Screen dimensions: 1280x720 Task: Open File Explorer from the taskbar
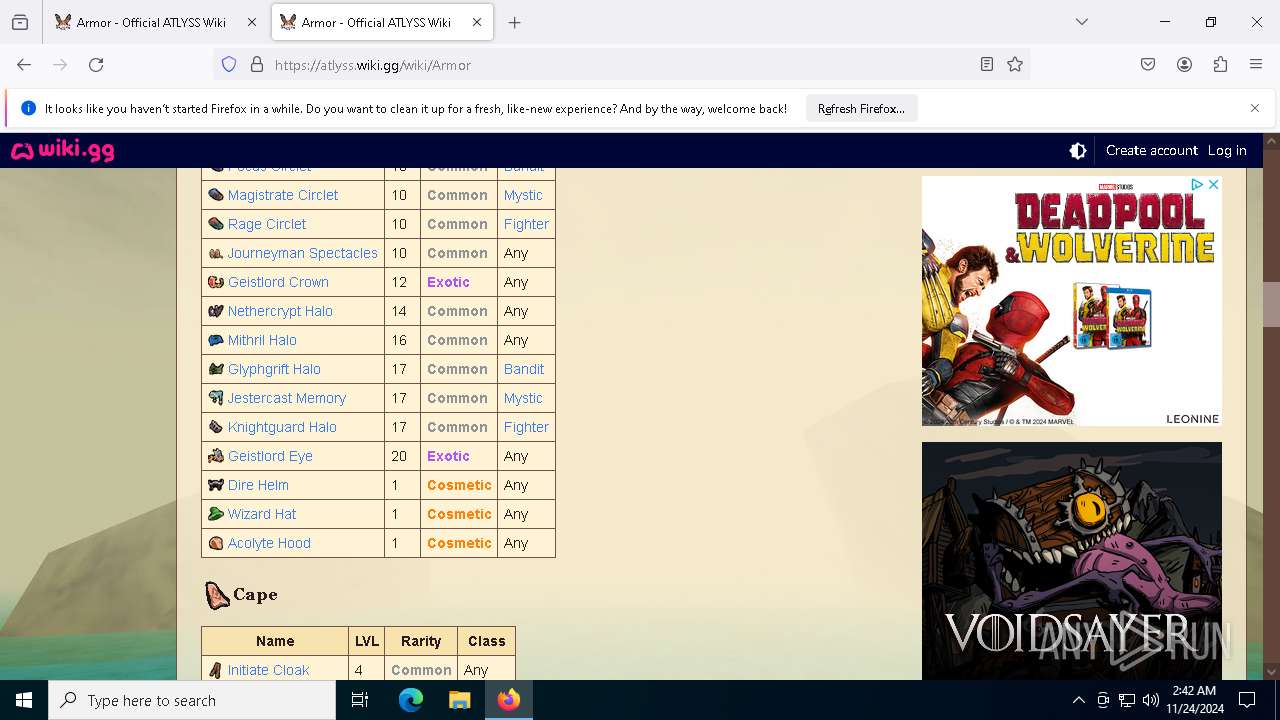pyautogui.click(x=459, y=700)
